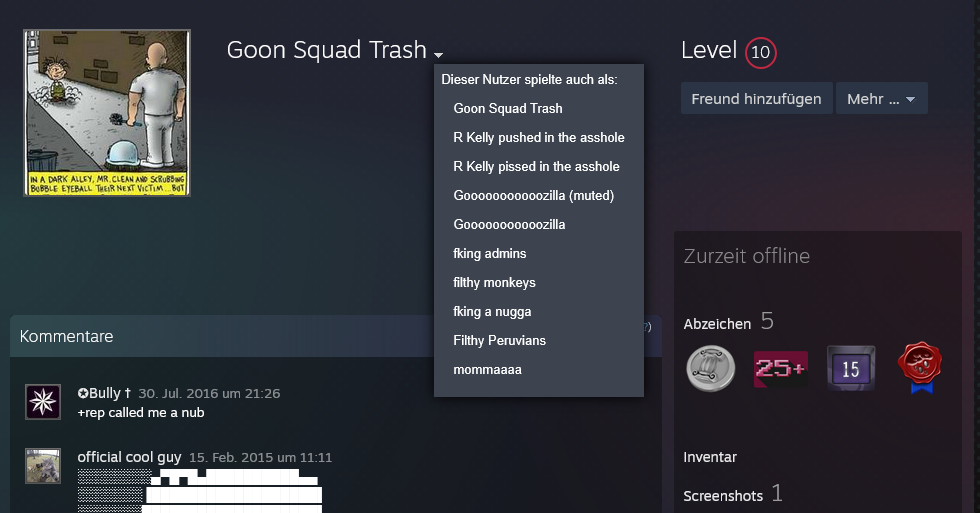Click the silver pillar community badge
Viewport: 980px width, 513px height.
point(710,367)
